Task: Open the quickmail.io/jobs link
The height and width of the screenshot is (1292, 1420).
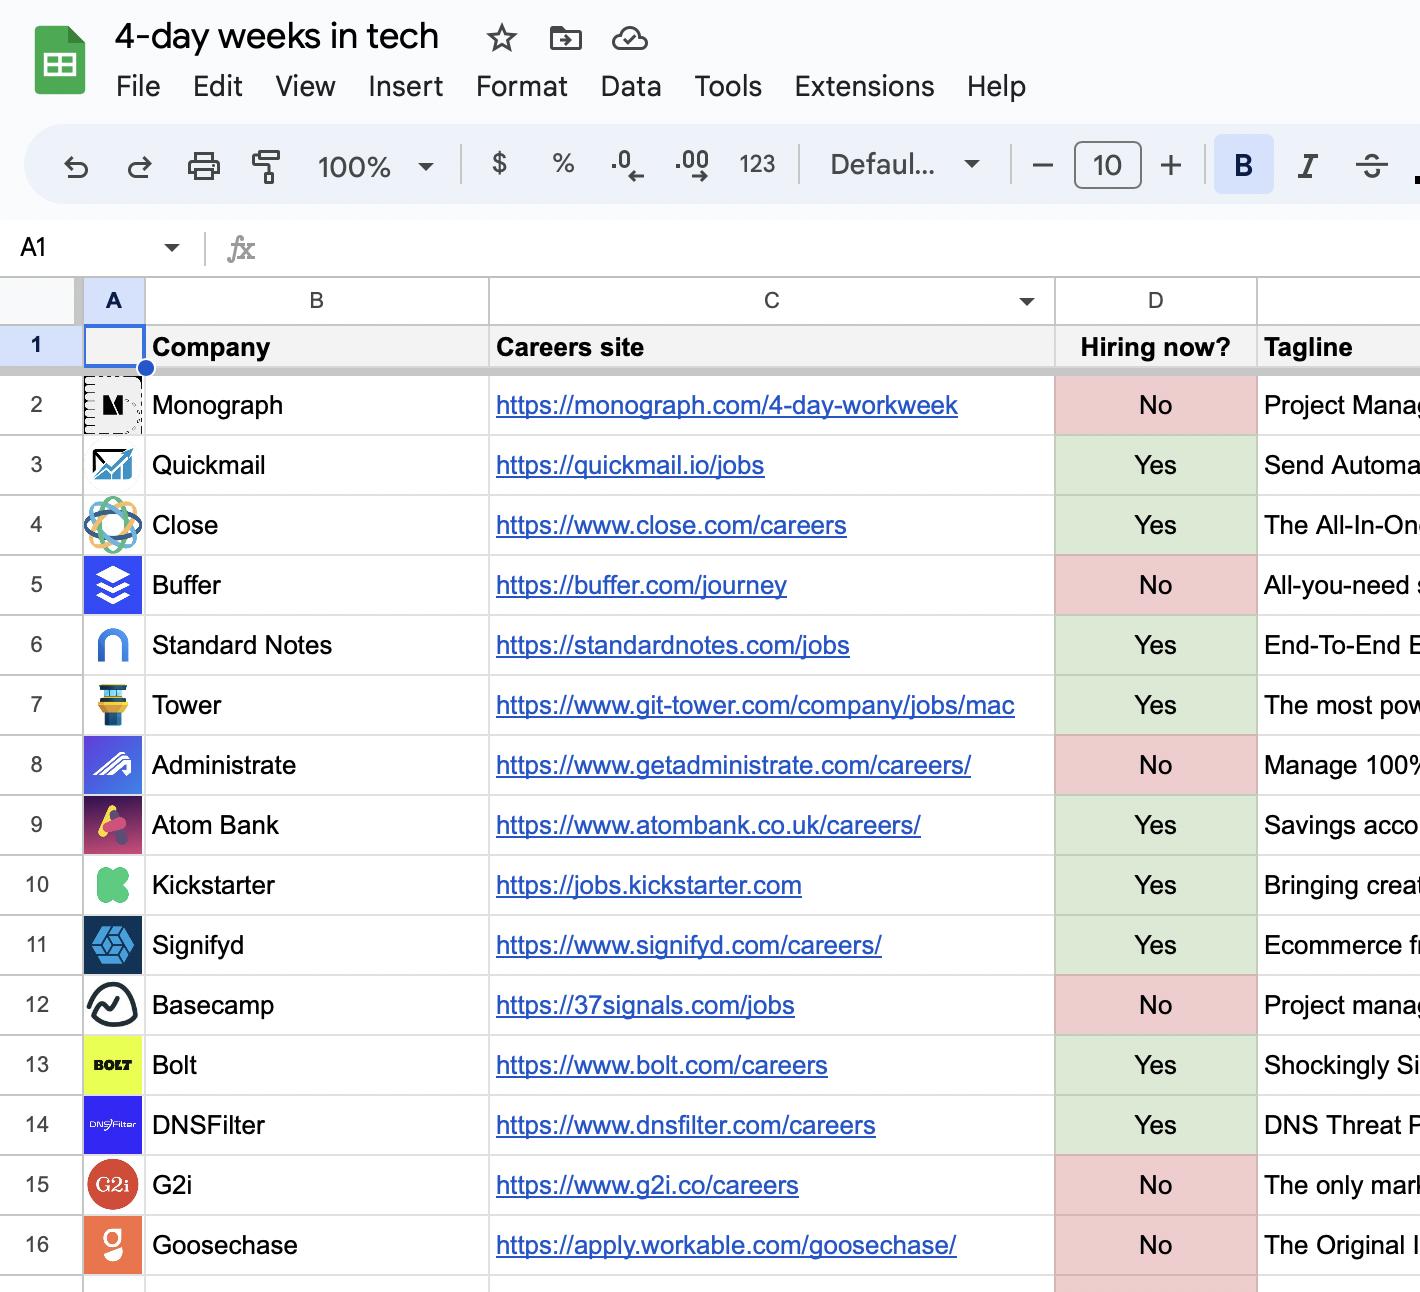Action: [630, 465]
